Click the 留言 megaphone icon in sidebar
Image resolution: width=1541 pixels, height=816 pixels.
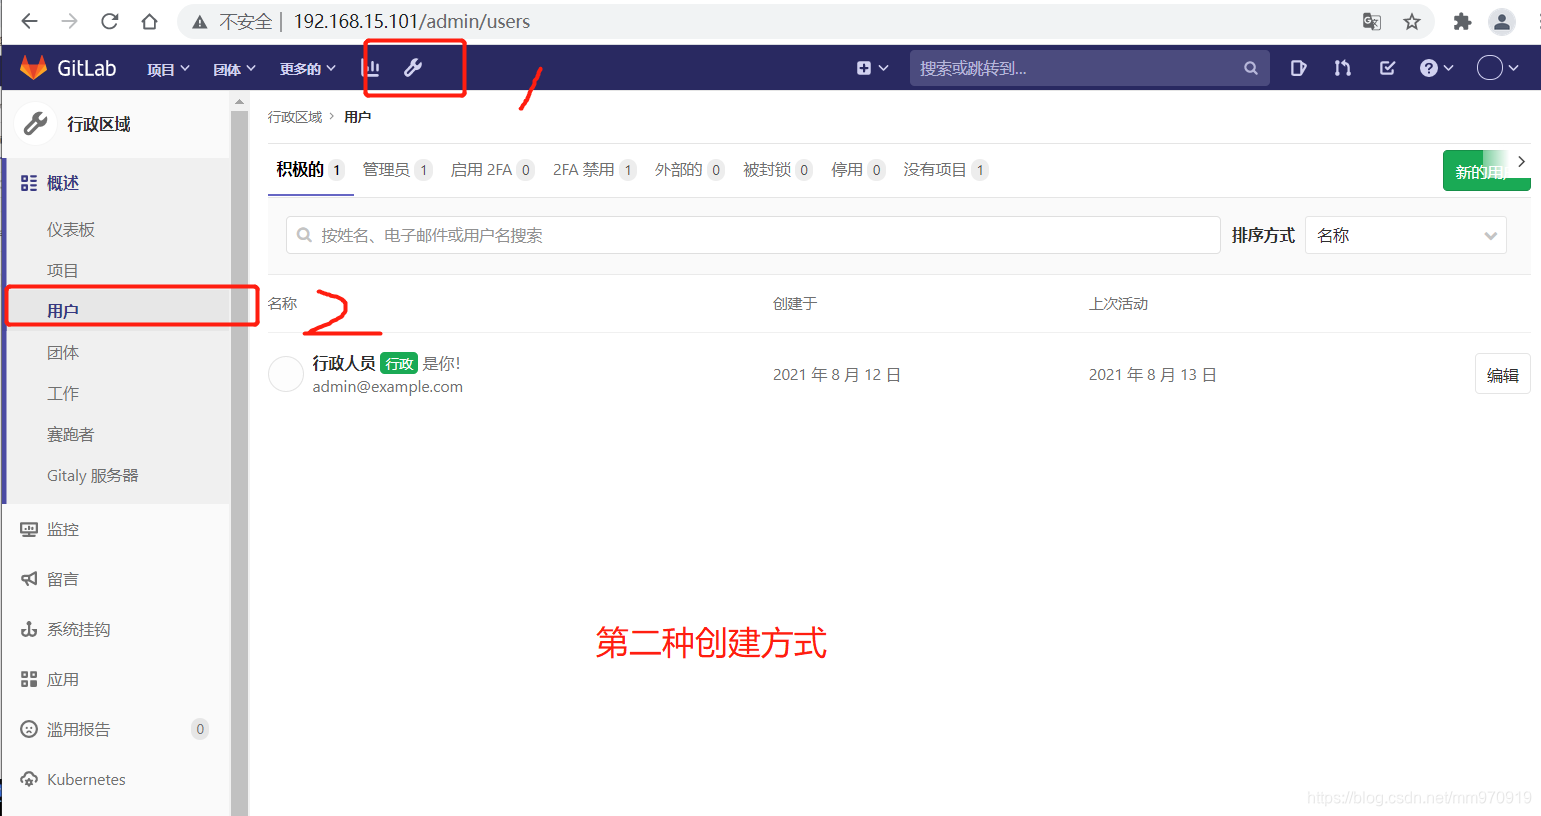point(29,579)
